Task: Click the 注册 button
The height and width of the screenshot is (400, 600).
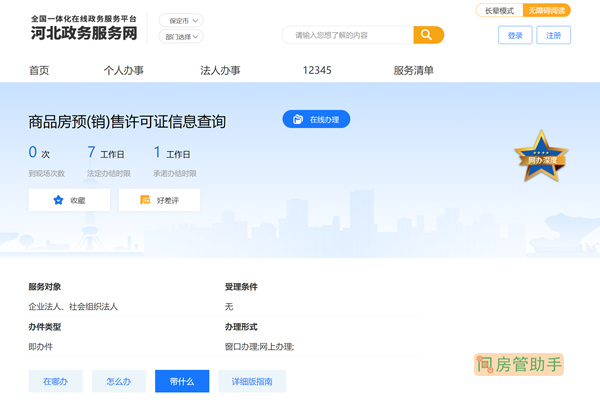Action: [553, 35]
